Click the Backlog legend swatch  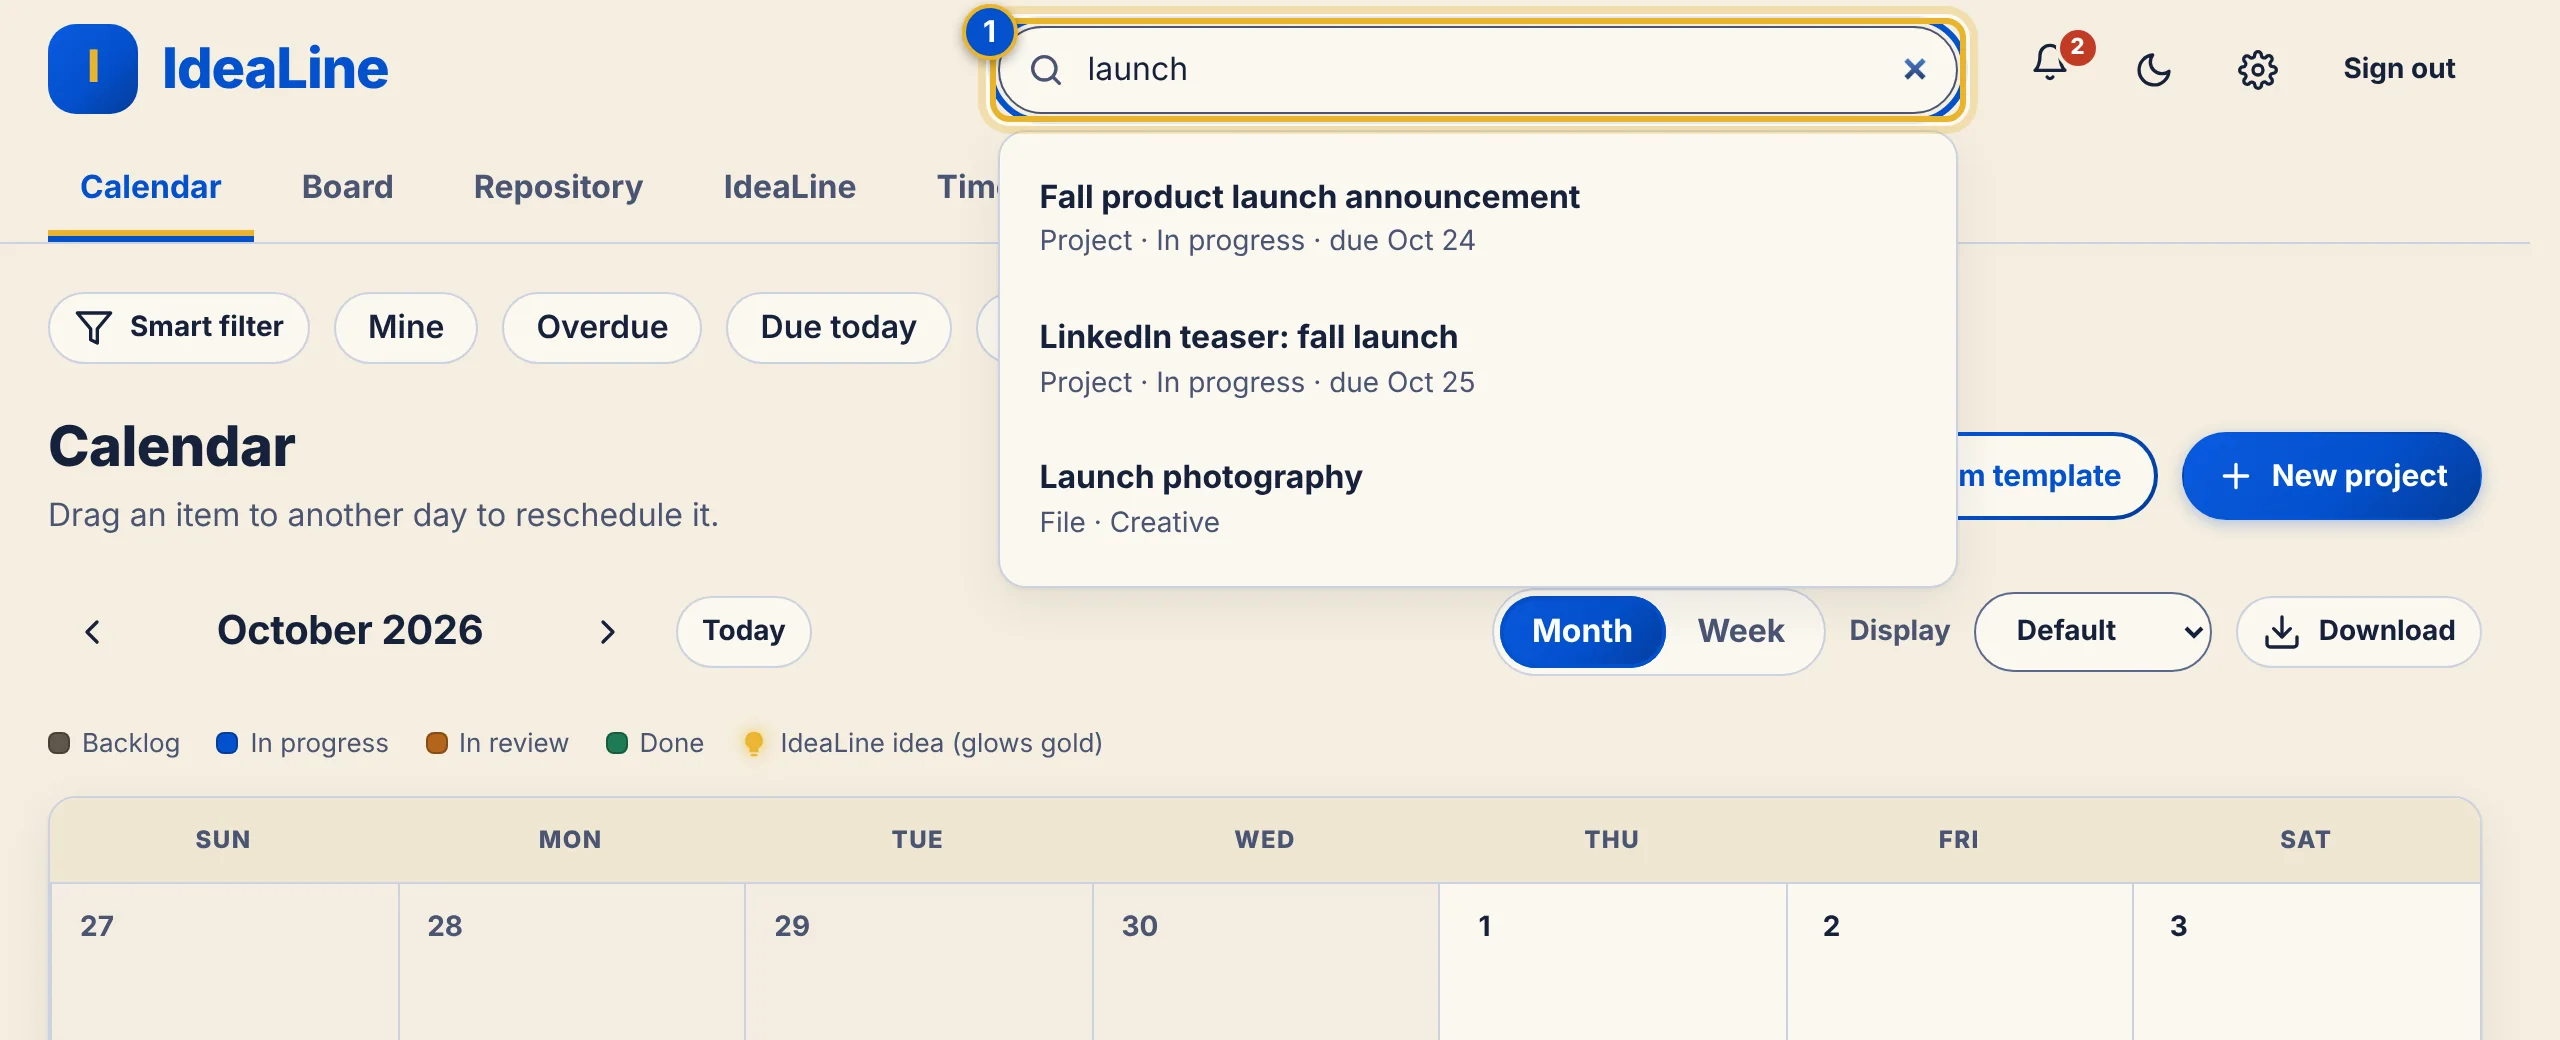(x=59, y=743)
